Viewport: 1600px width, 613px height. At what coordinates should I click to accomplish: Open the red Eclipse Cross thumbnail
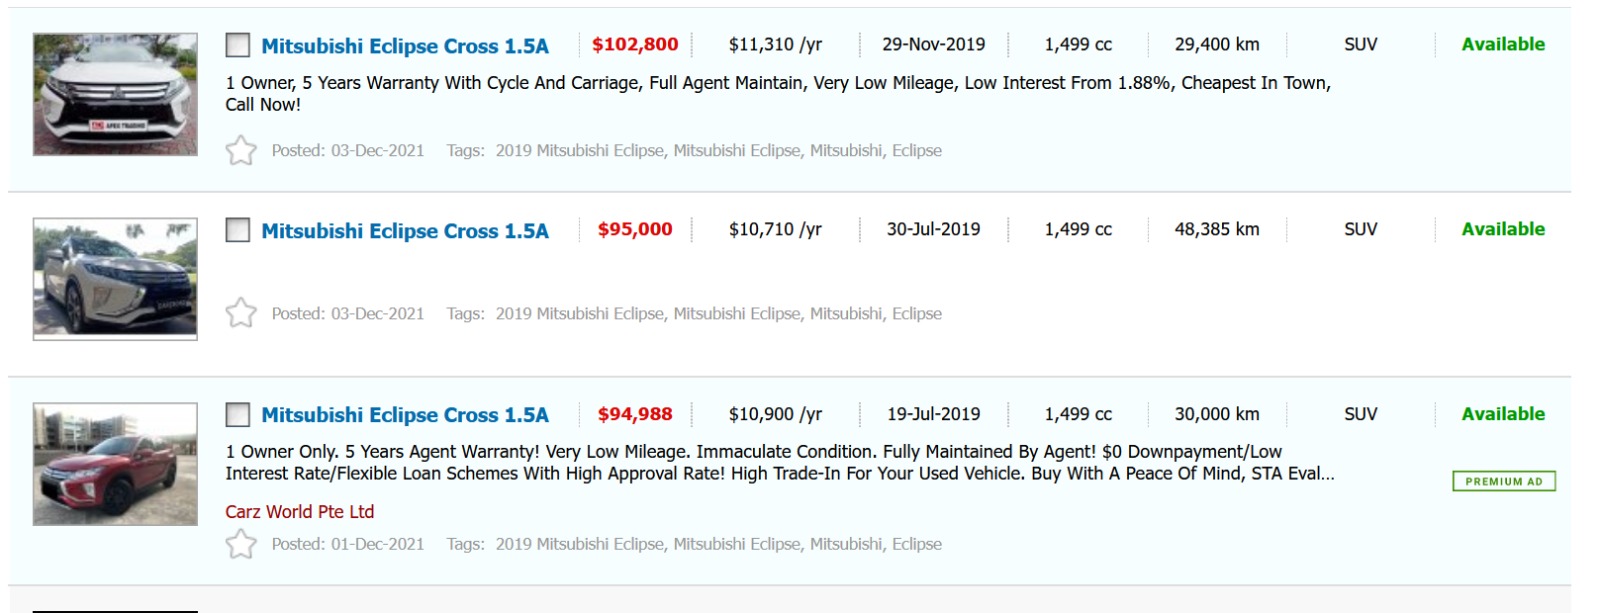click(x=115, y=464)
